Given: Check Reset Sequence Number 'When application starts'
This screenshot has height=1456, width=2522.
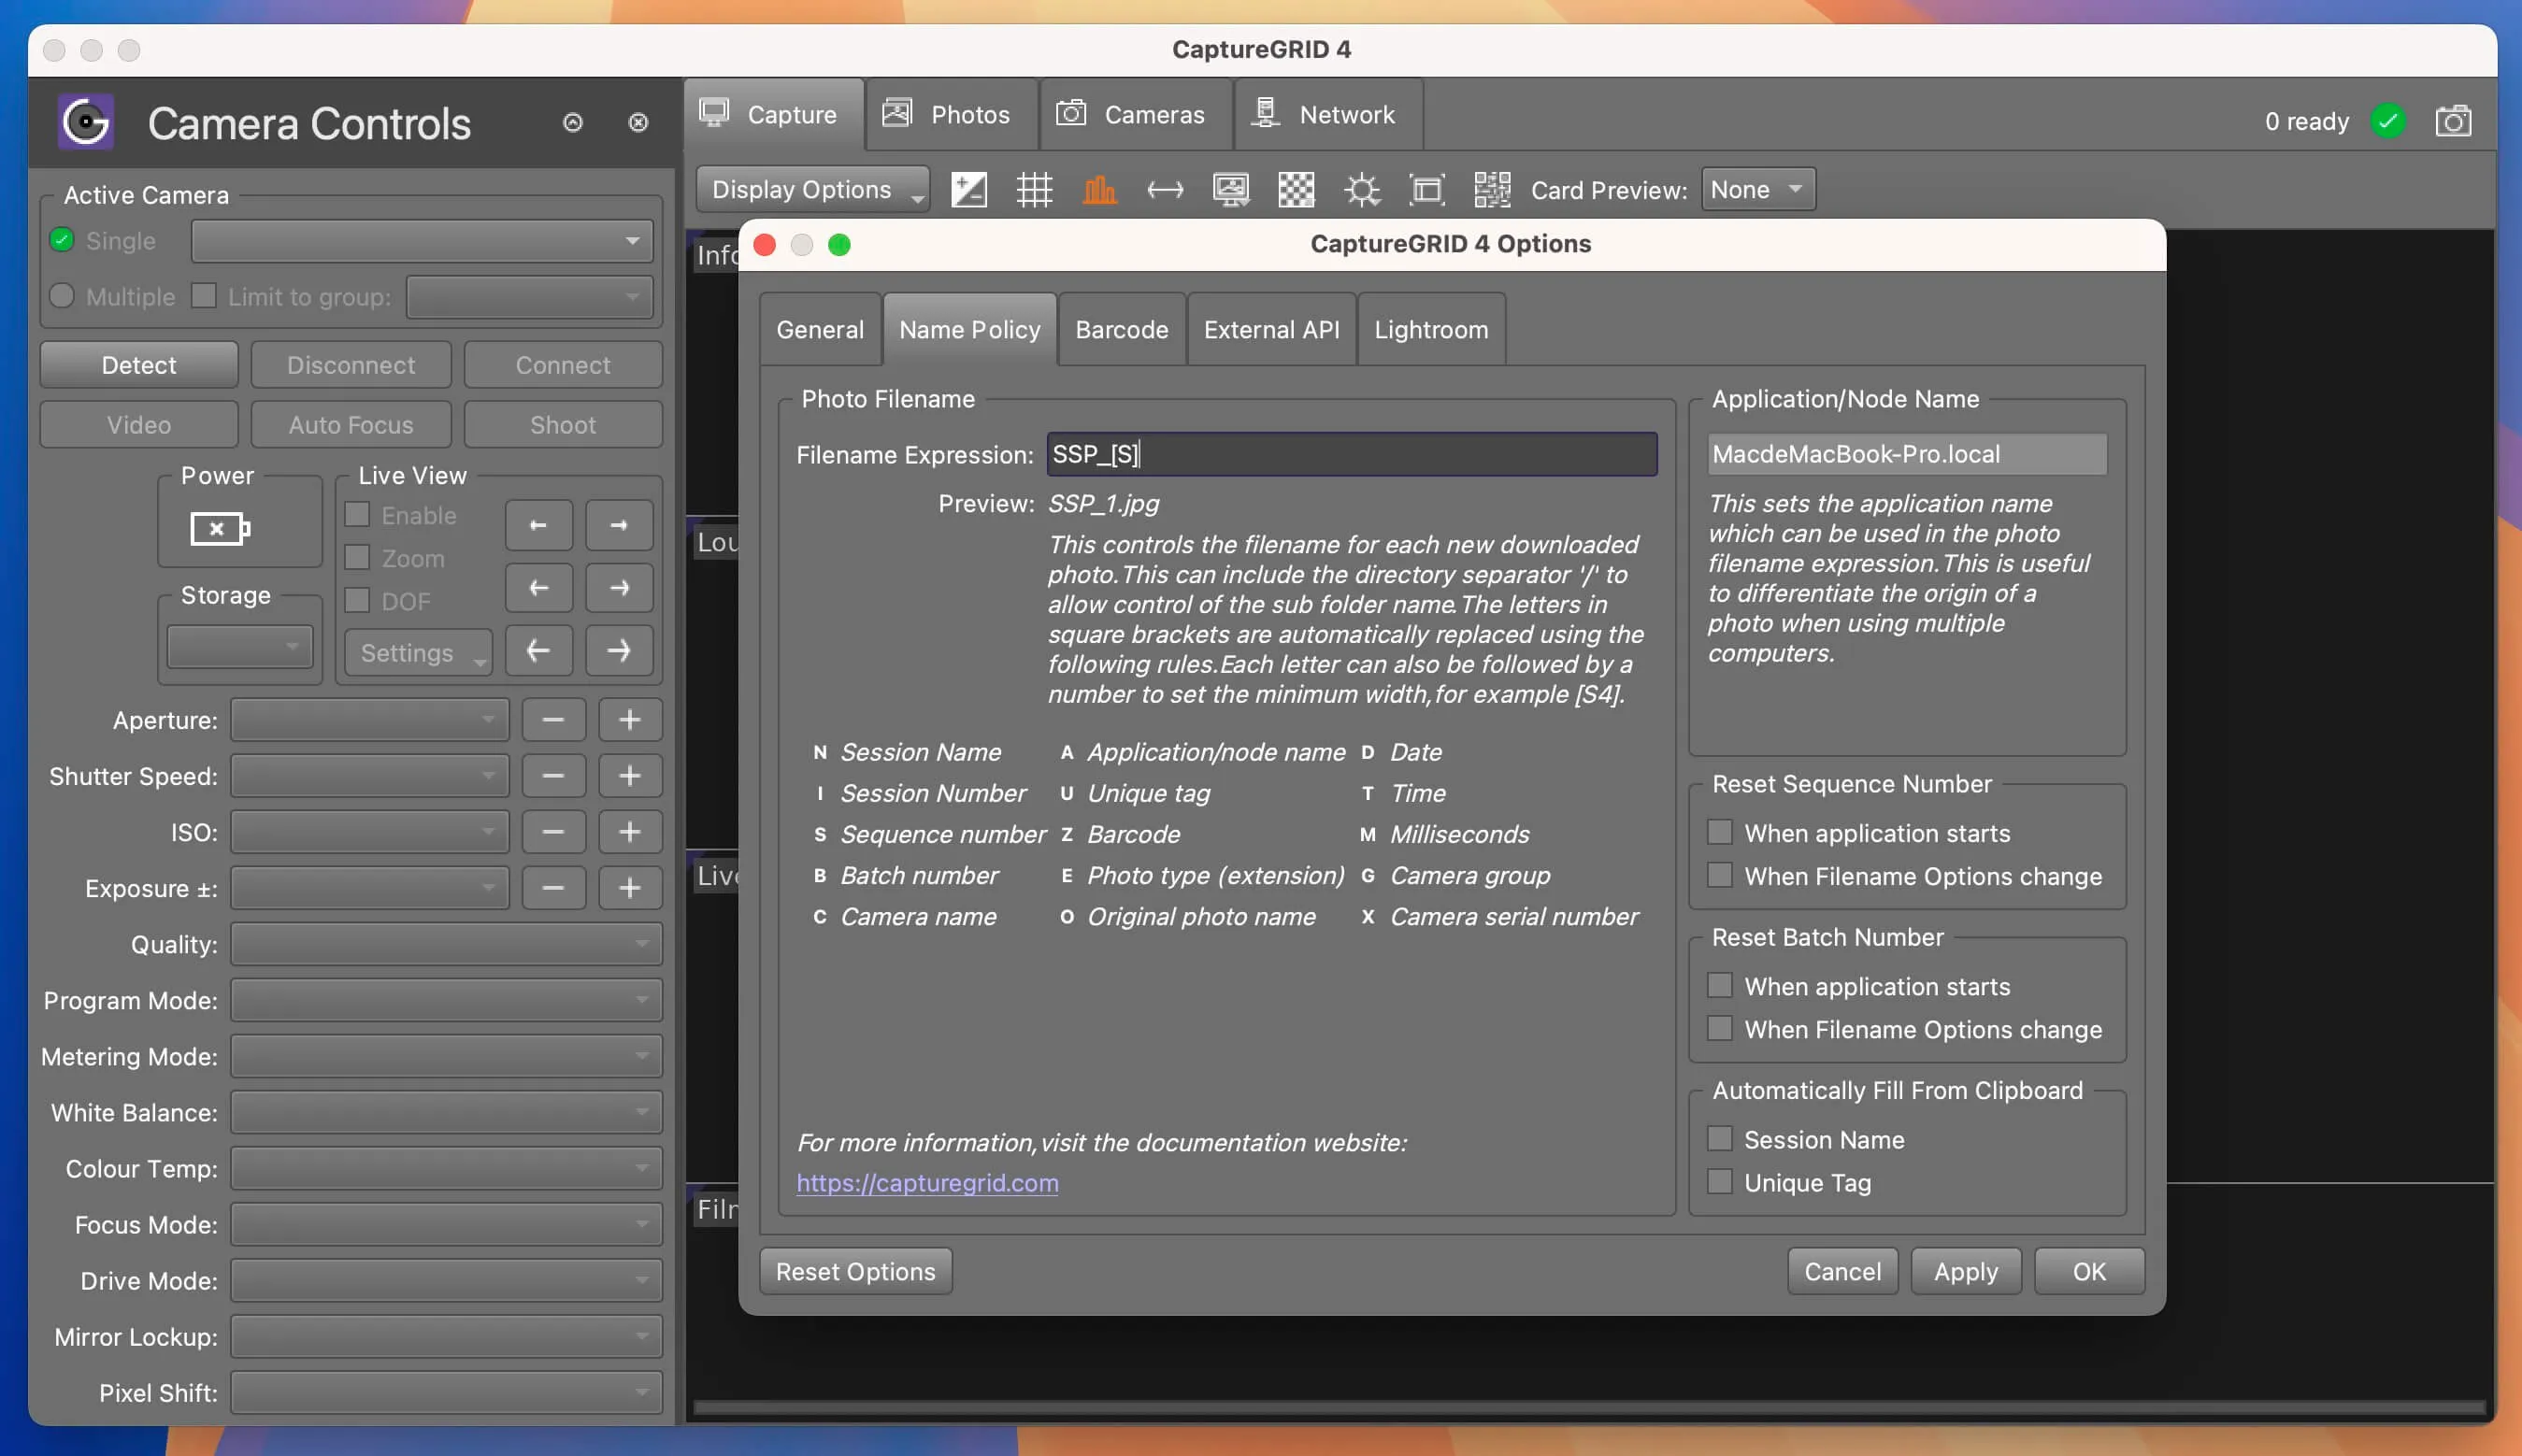Looking at the screenshot, I should 1719,832.
